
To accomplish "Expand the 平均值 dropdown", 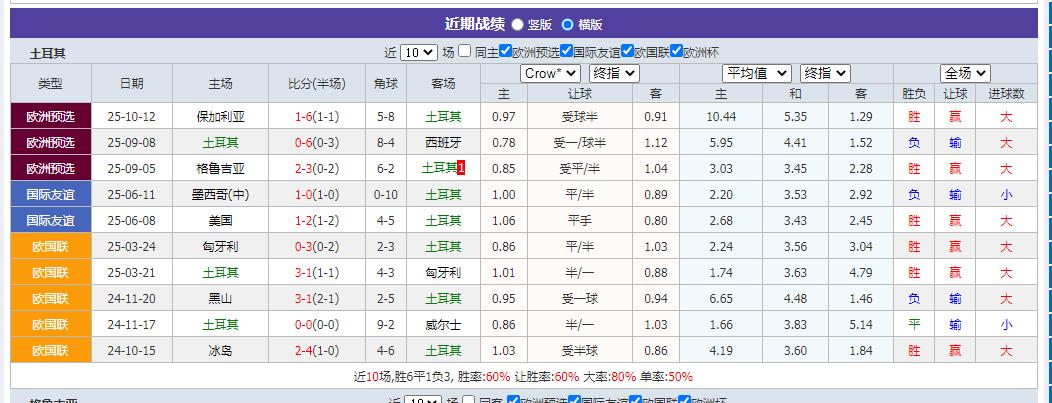I will pos(757,73).
